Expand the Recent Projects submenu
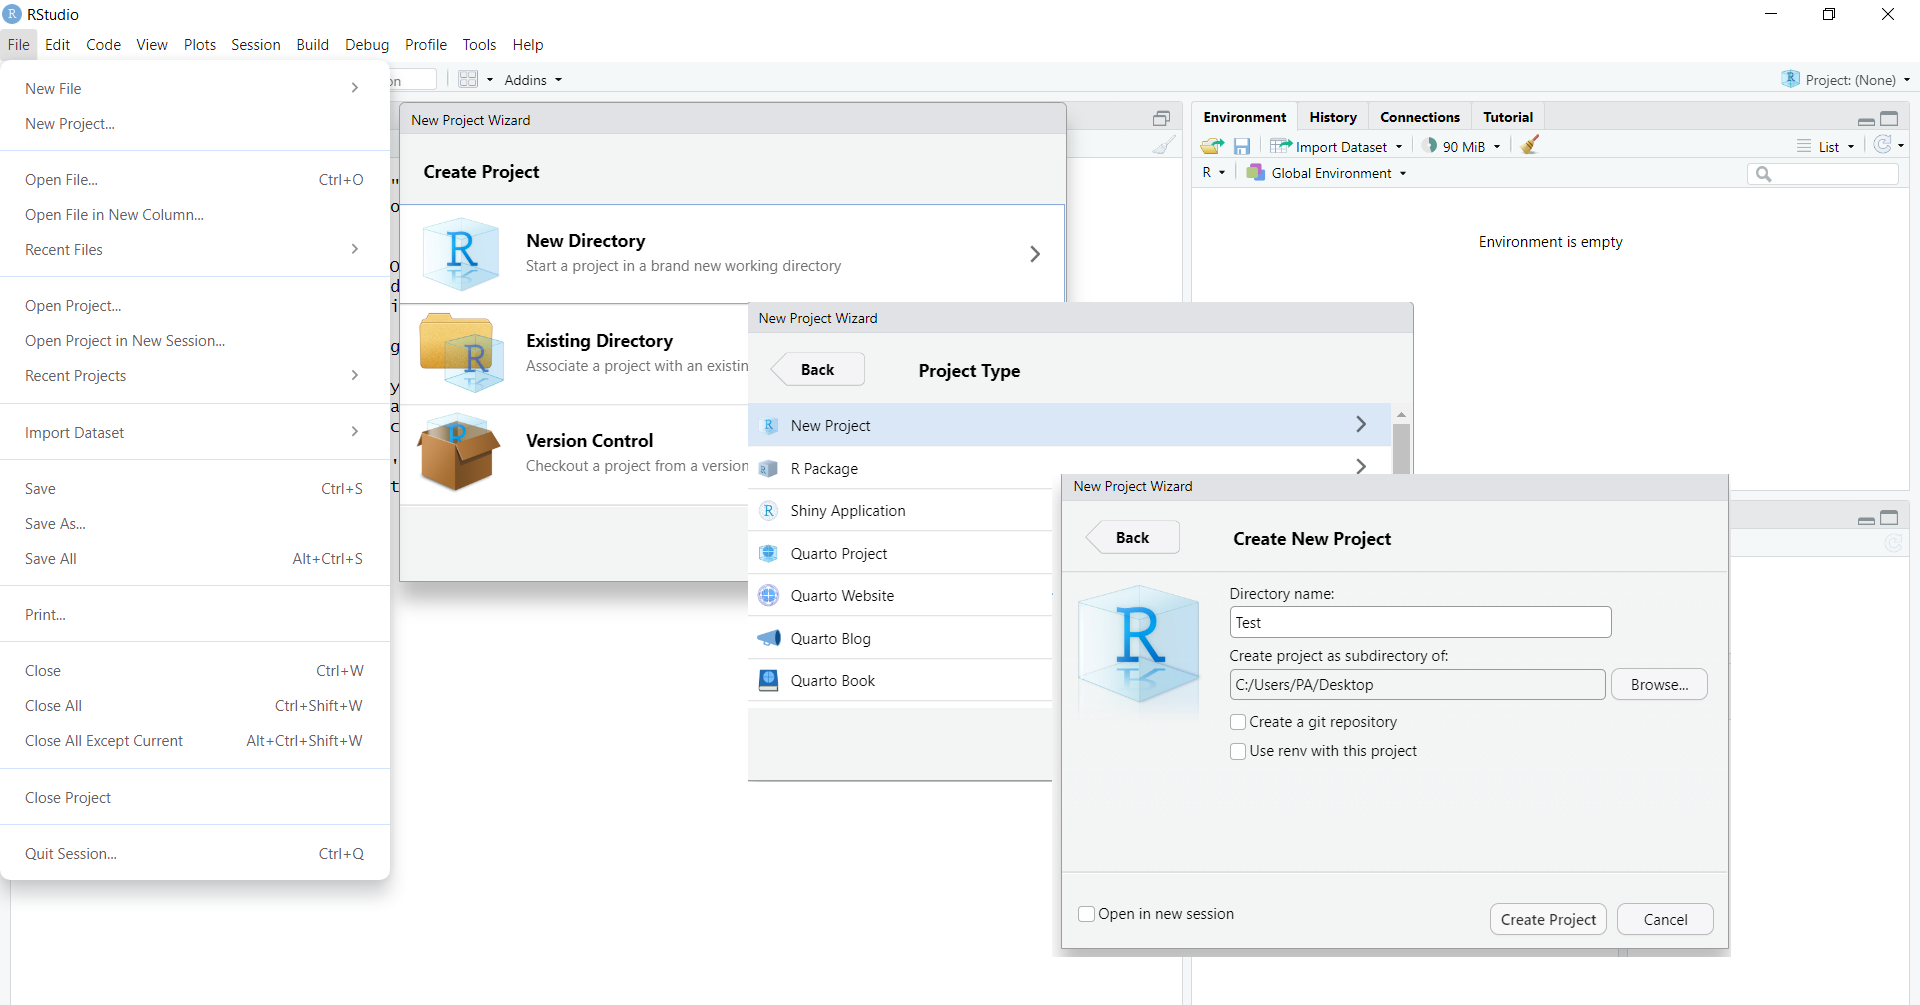The height and width of the screenshot is (1005, 1920). (194, 375)
